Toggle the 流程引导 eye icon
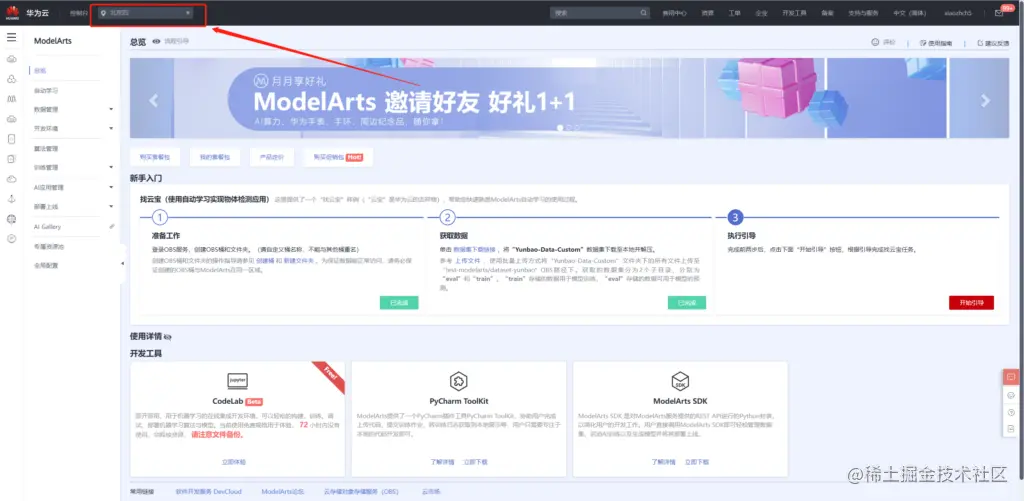The width and height of the screenshot is (1024, 501). click(x=156, y=41)
